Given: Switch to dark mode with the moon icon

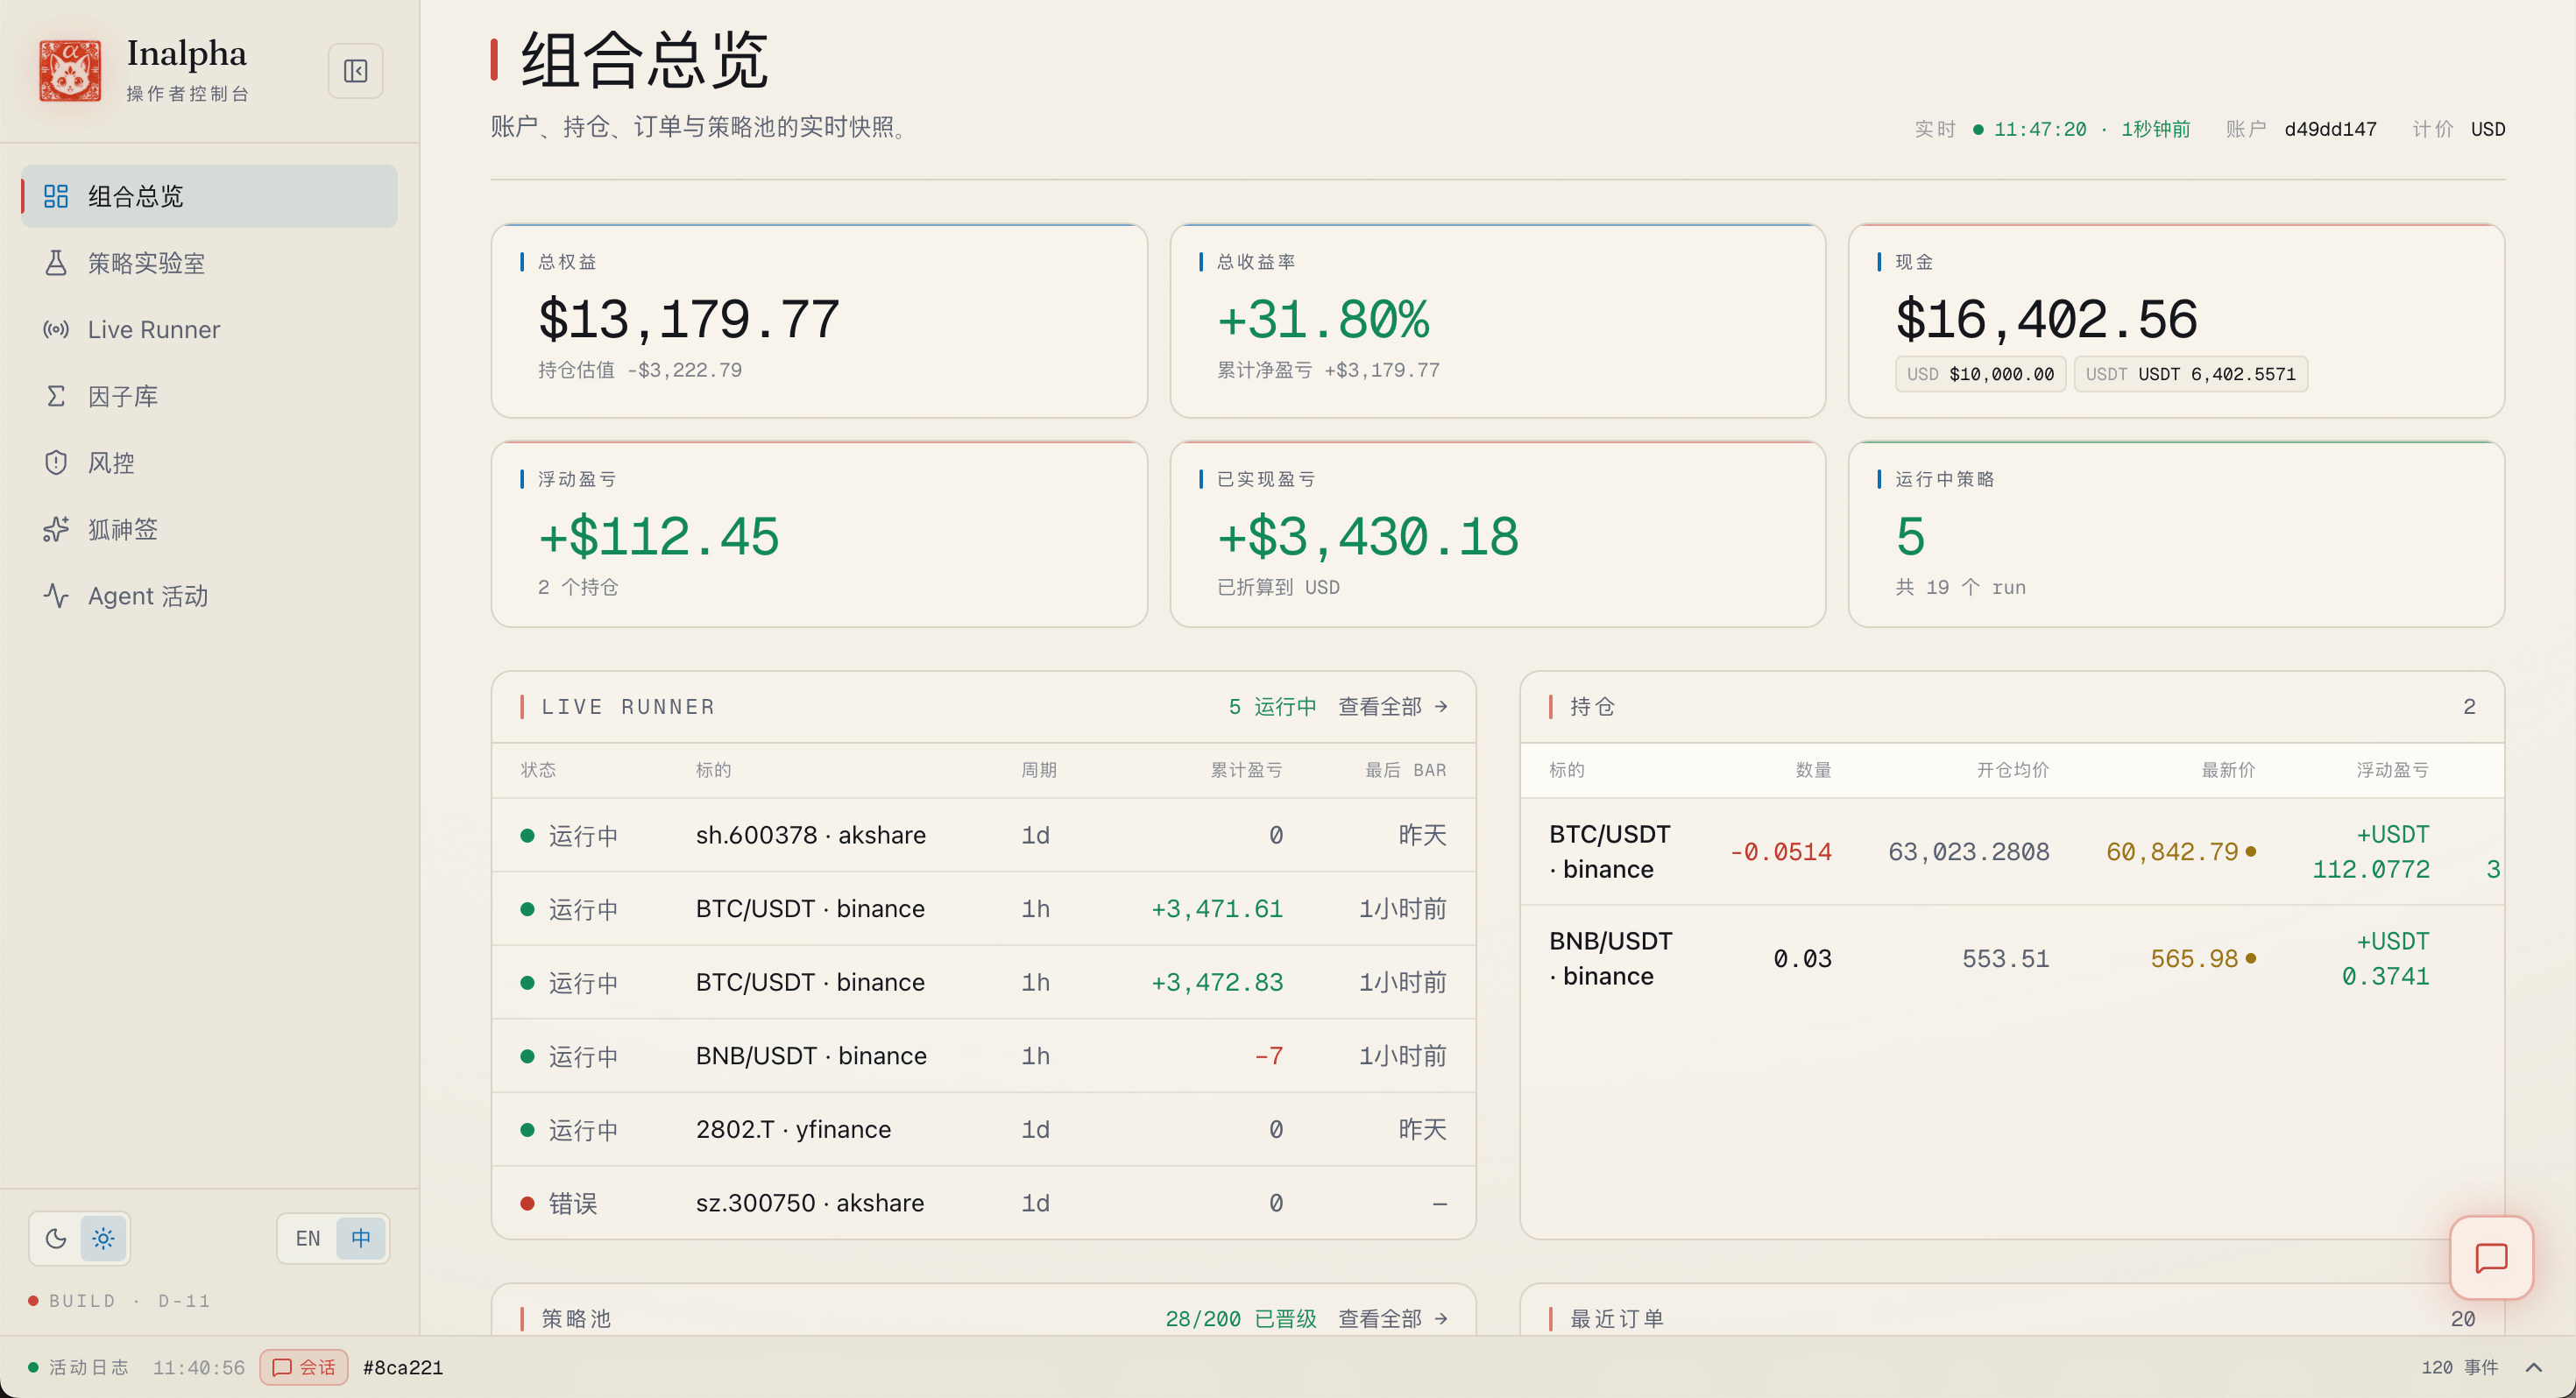Looking at the screenshot, I should pos(56,1239).
